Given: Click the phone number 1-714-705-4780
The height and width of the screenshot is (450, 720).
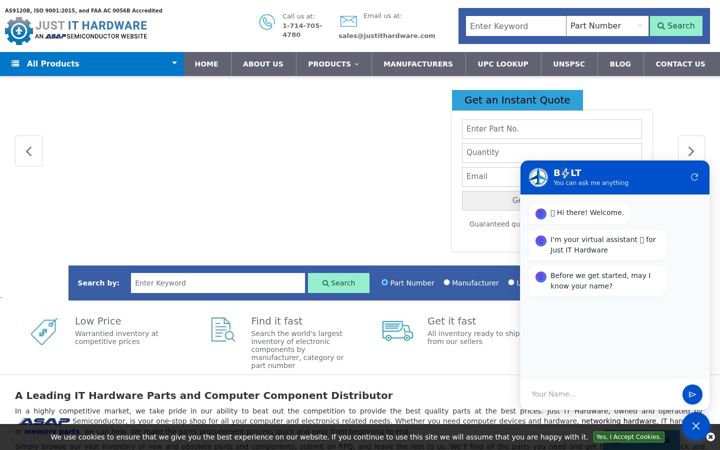Looking at the screenshot, I should point(302,30).
